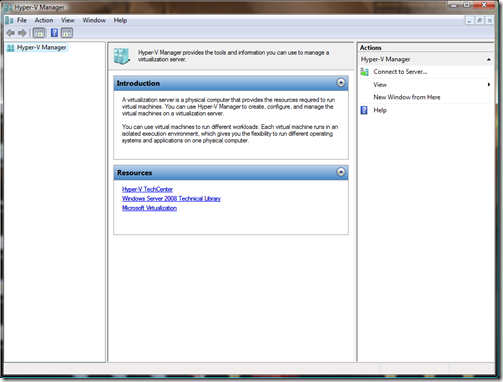
Task: Click the Back arrow toolbar icon
Action: coord(11,33)
